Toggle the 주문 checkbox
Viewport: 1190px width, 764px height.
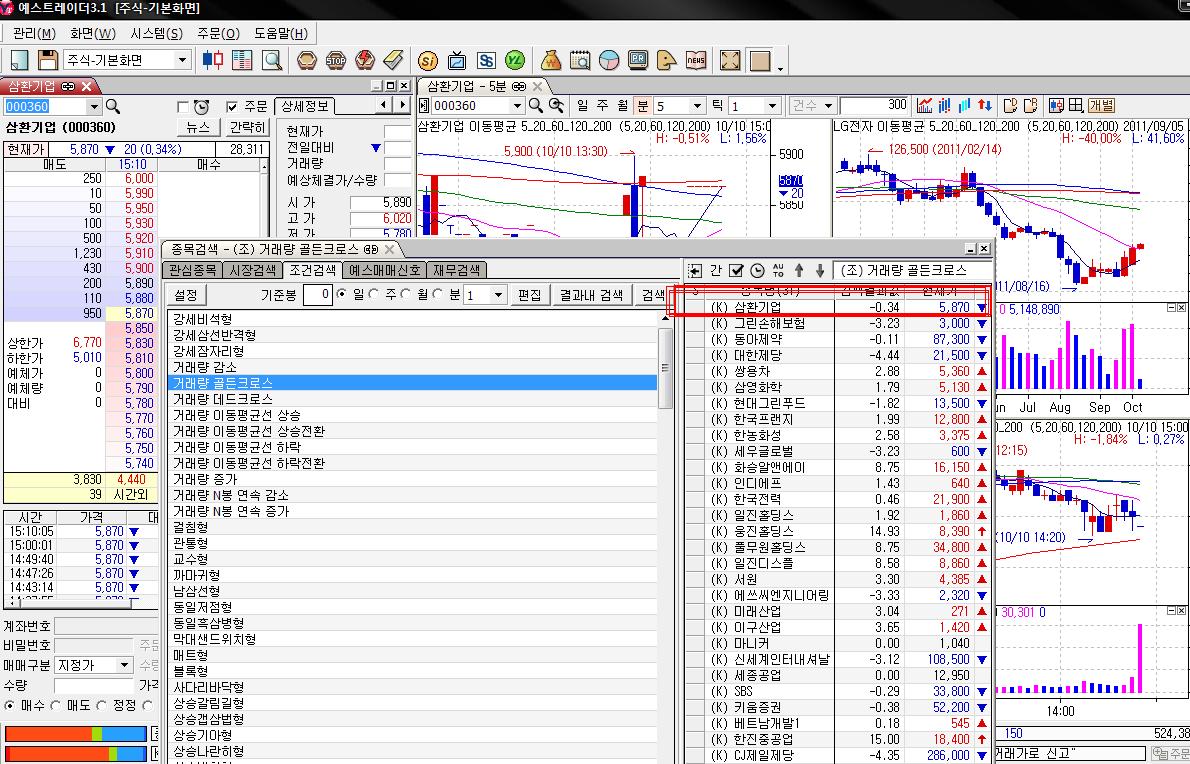point(232,107)
